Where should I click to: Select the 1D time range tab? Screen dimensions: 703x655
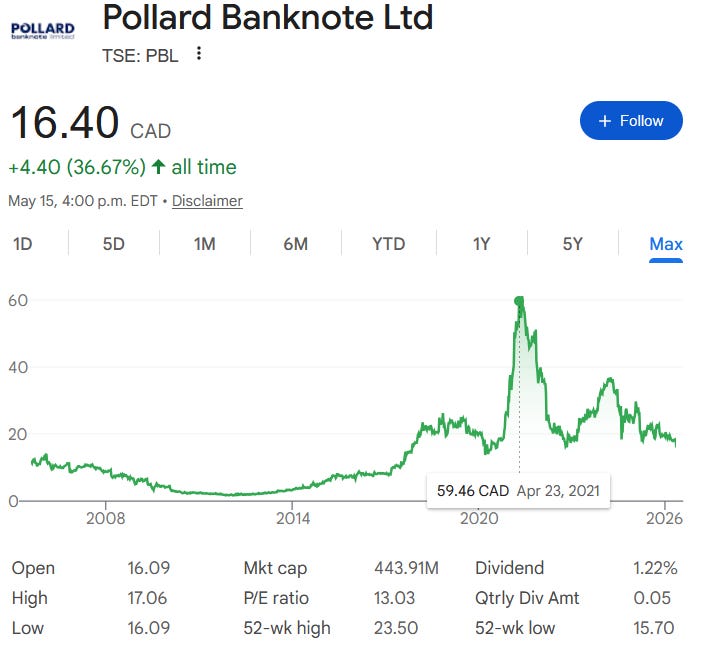tap(23, 244)
